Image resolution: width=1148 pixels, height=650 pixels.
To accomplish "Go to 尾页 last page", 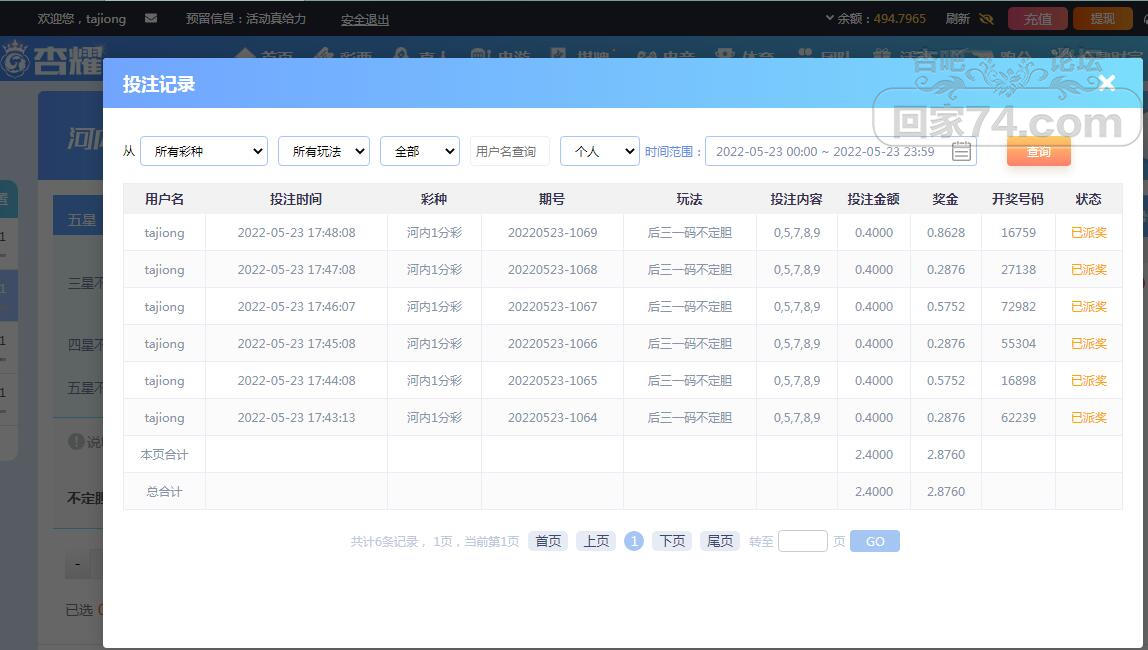I will point(720,541).
